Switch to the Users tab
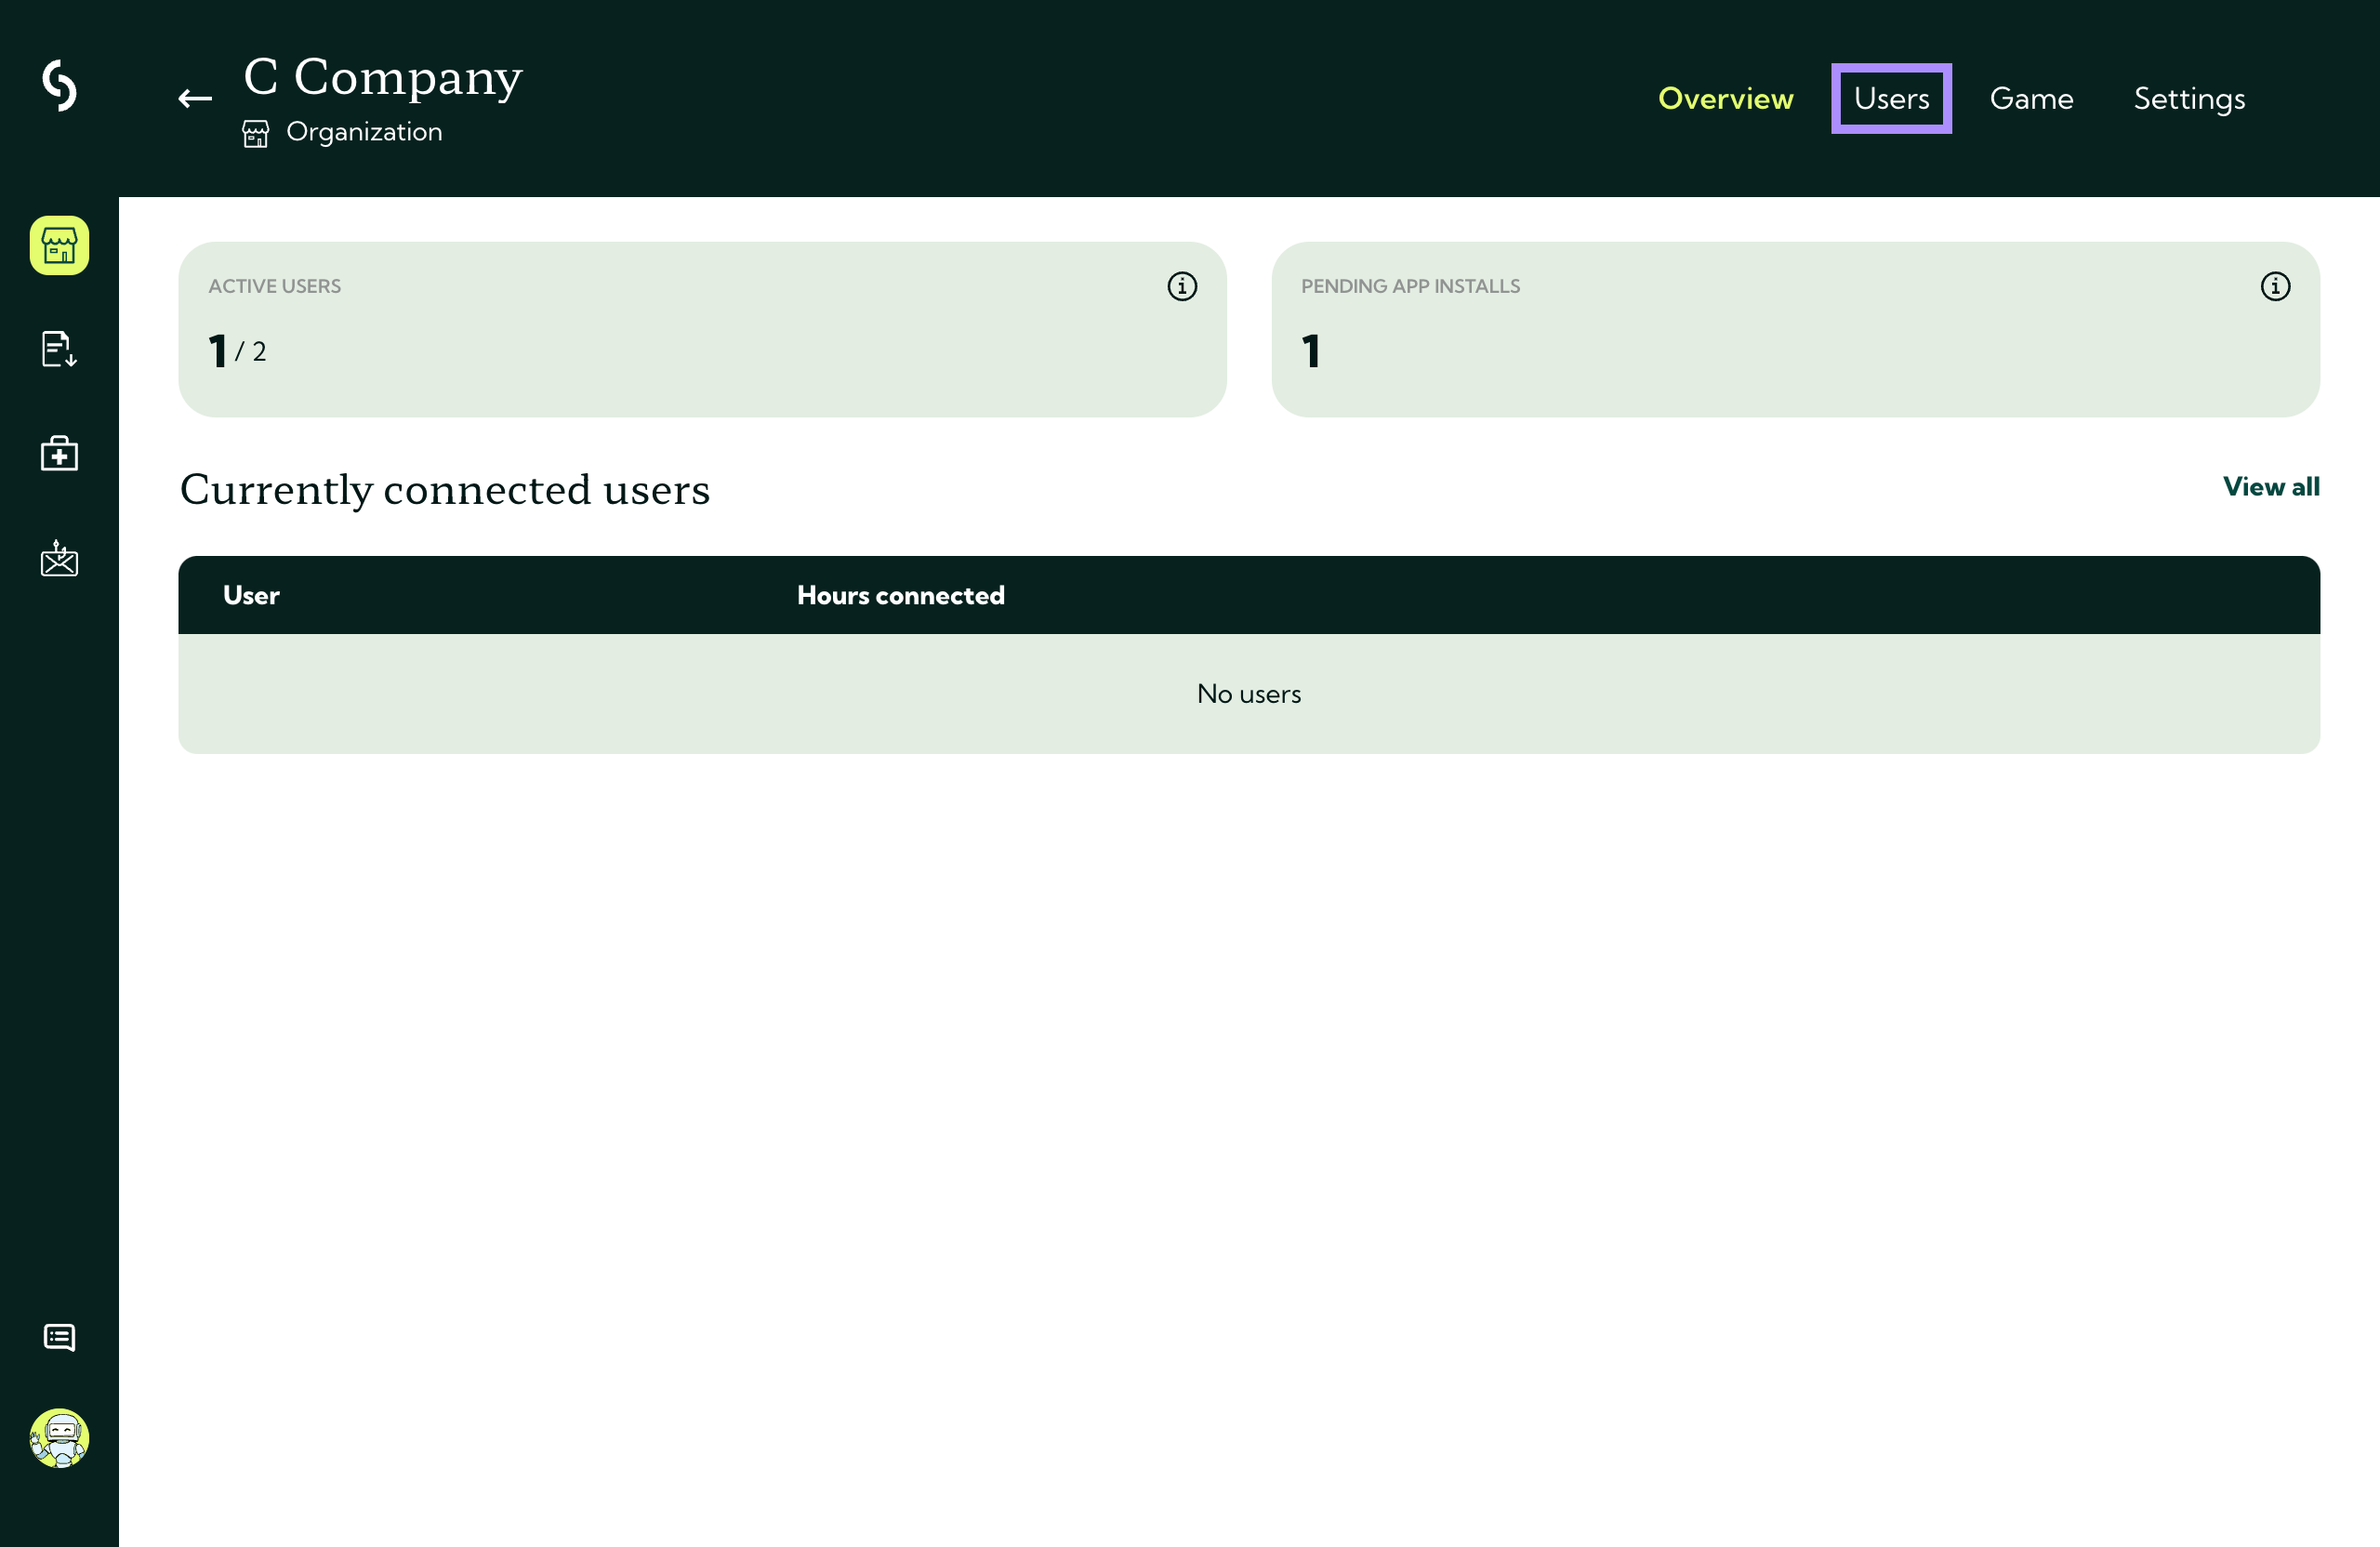2380x1547 pixels. 1891,98
